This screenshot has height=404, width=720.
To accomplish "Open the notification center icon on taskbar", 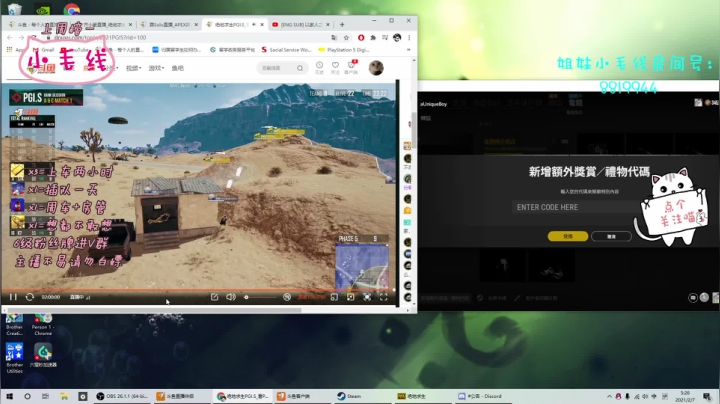I will coord(708,396).
